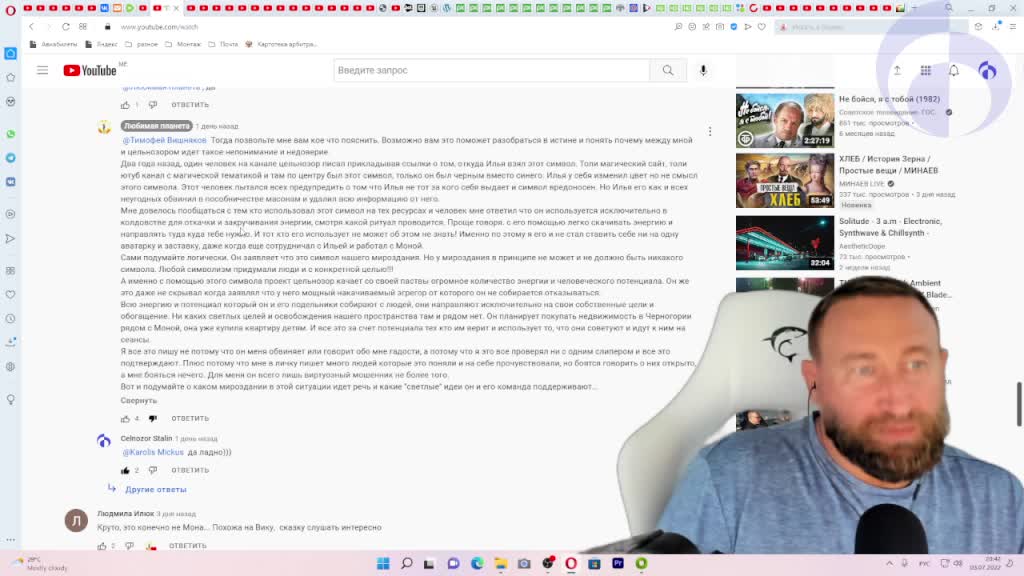Open the 'Почта' bookmarks folder

[223, 44]
